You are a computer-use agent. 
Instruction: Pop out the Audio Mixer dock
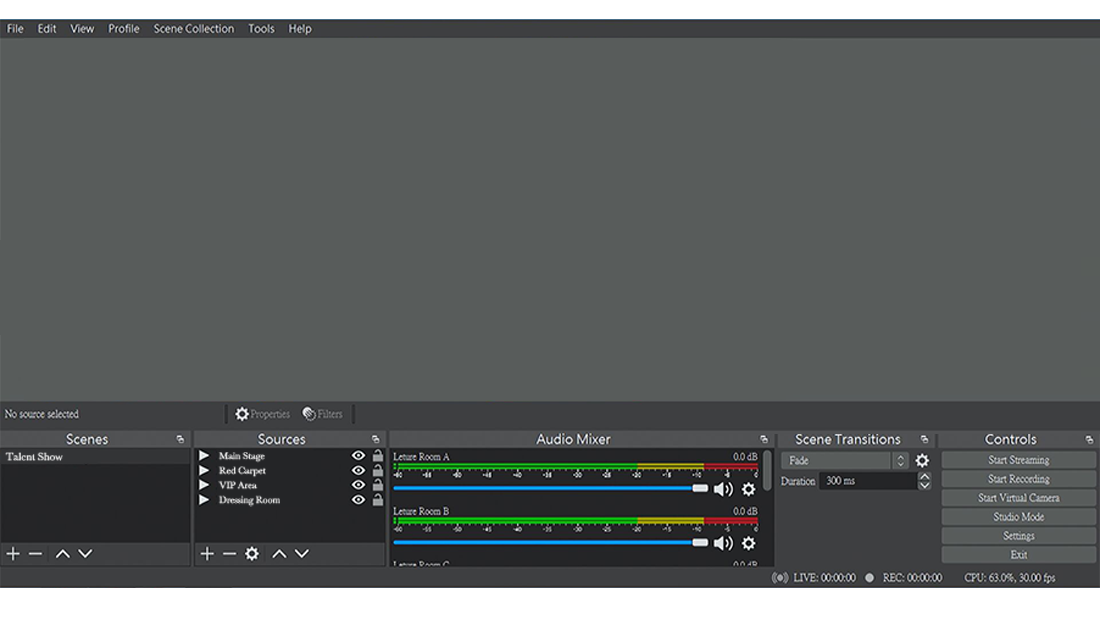tap(764, 440)
